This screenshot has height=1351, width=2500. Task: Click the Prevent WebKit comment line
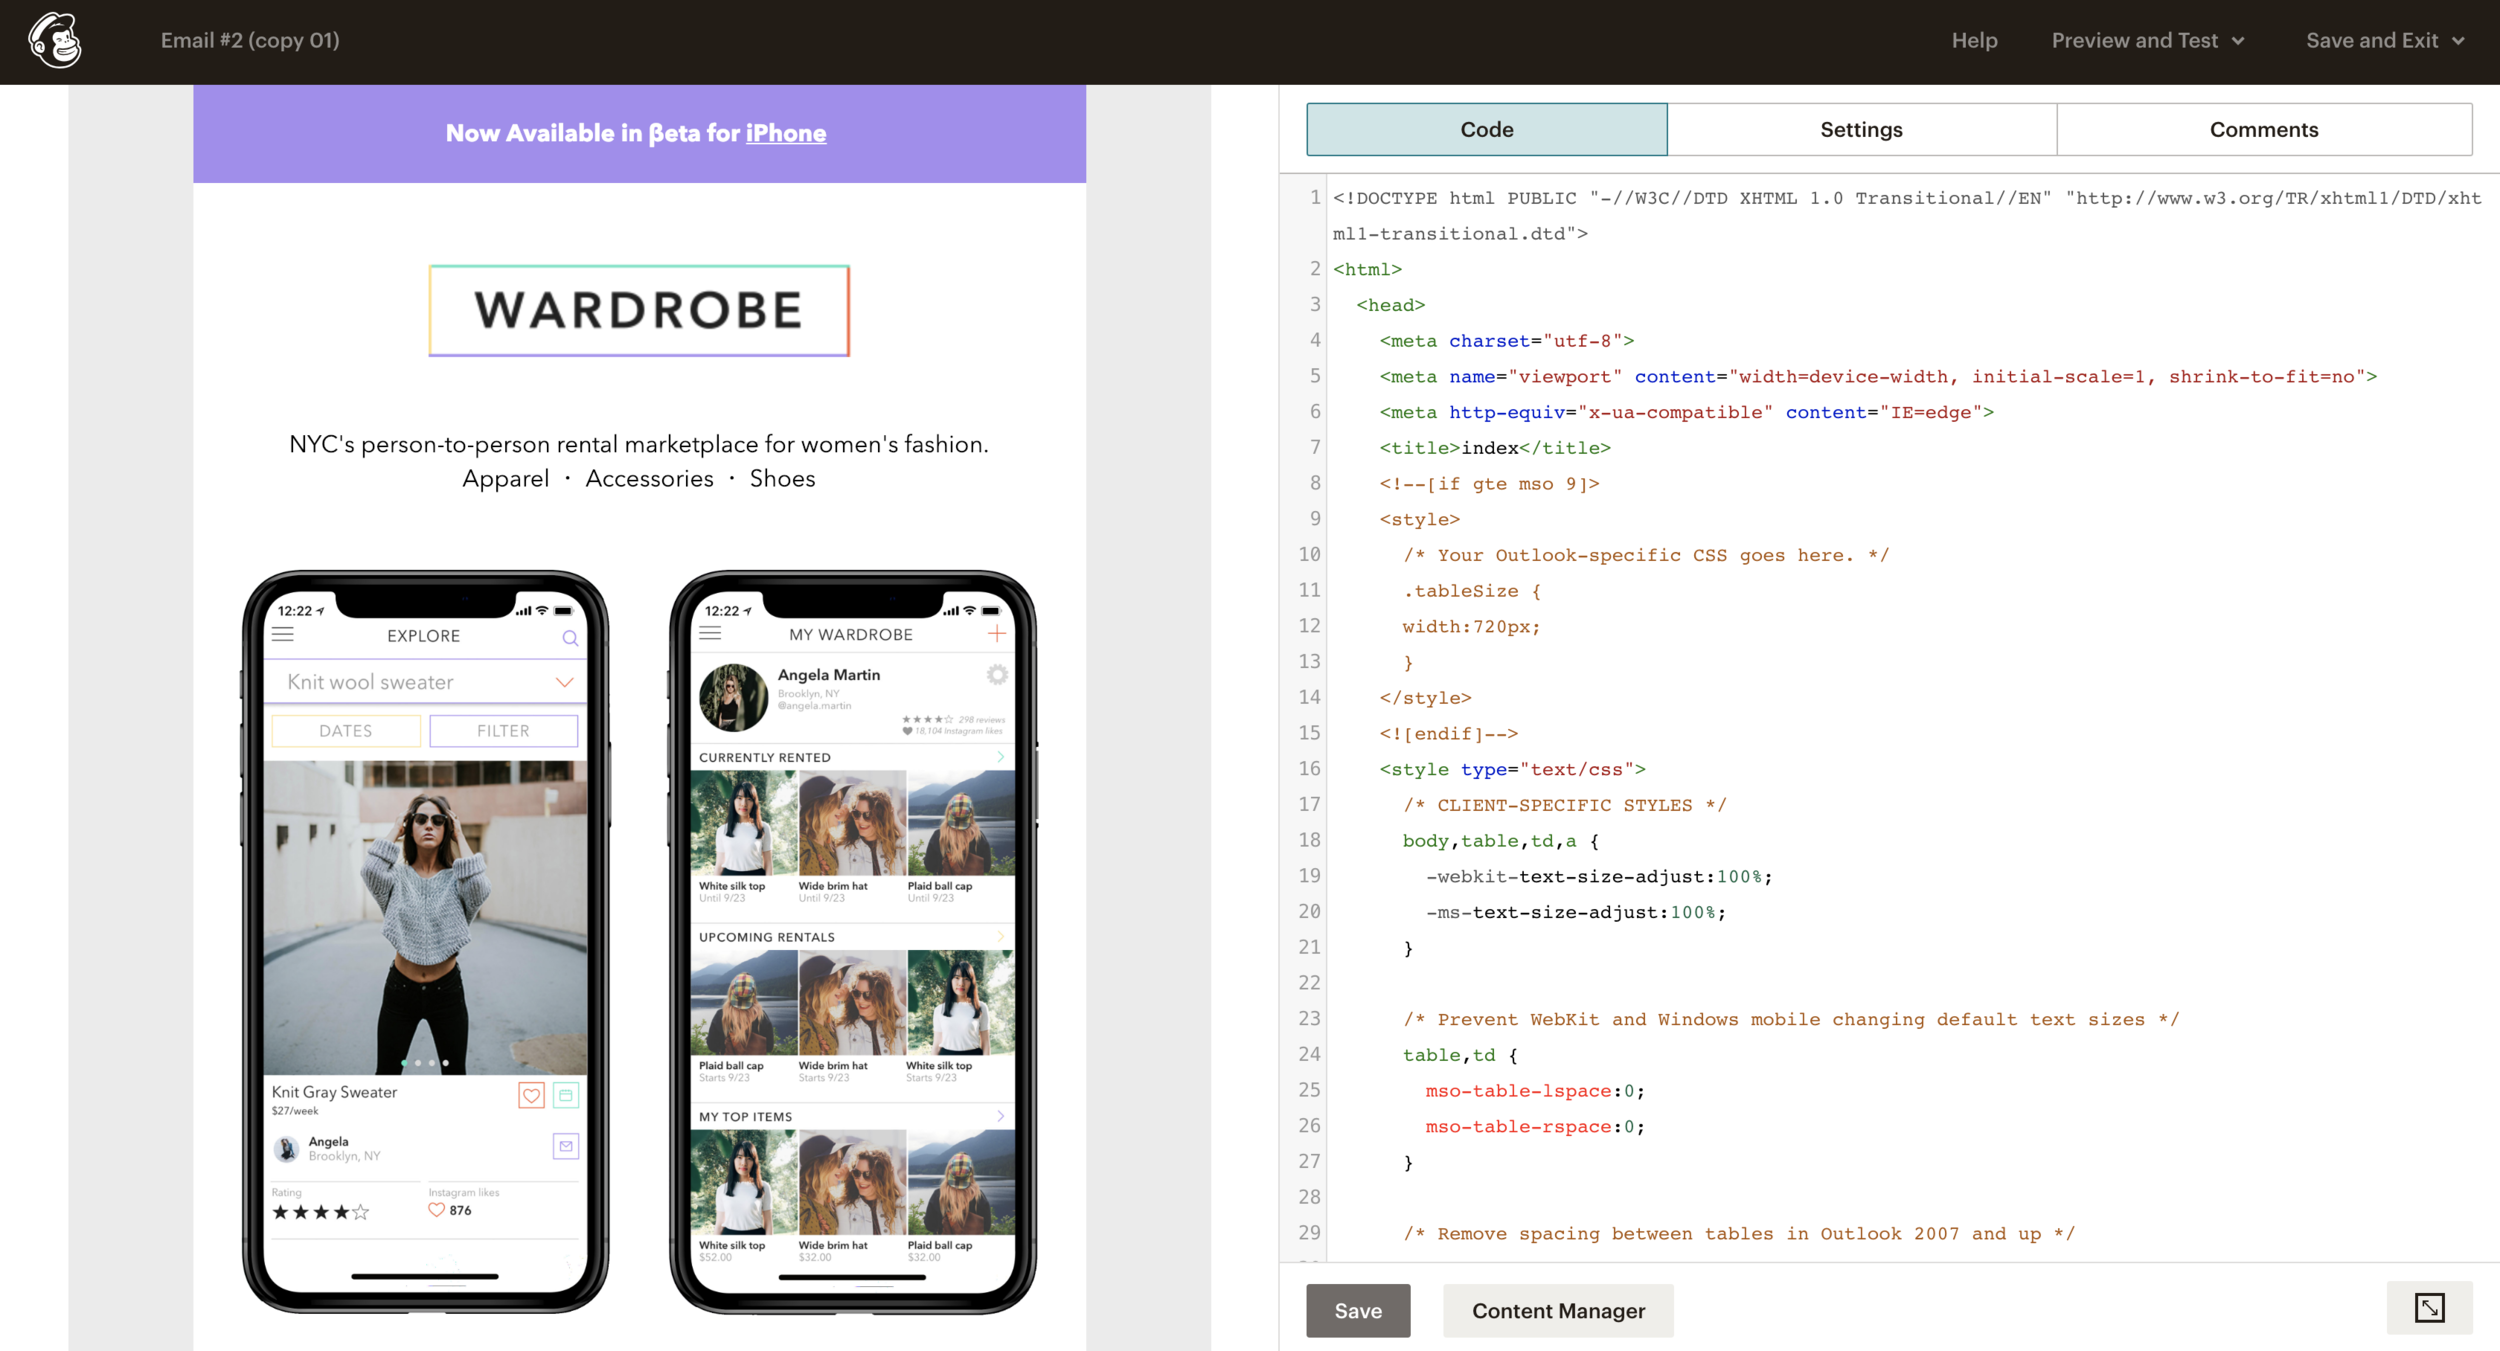[x=1791, y=1019]
